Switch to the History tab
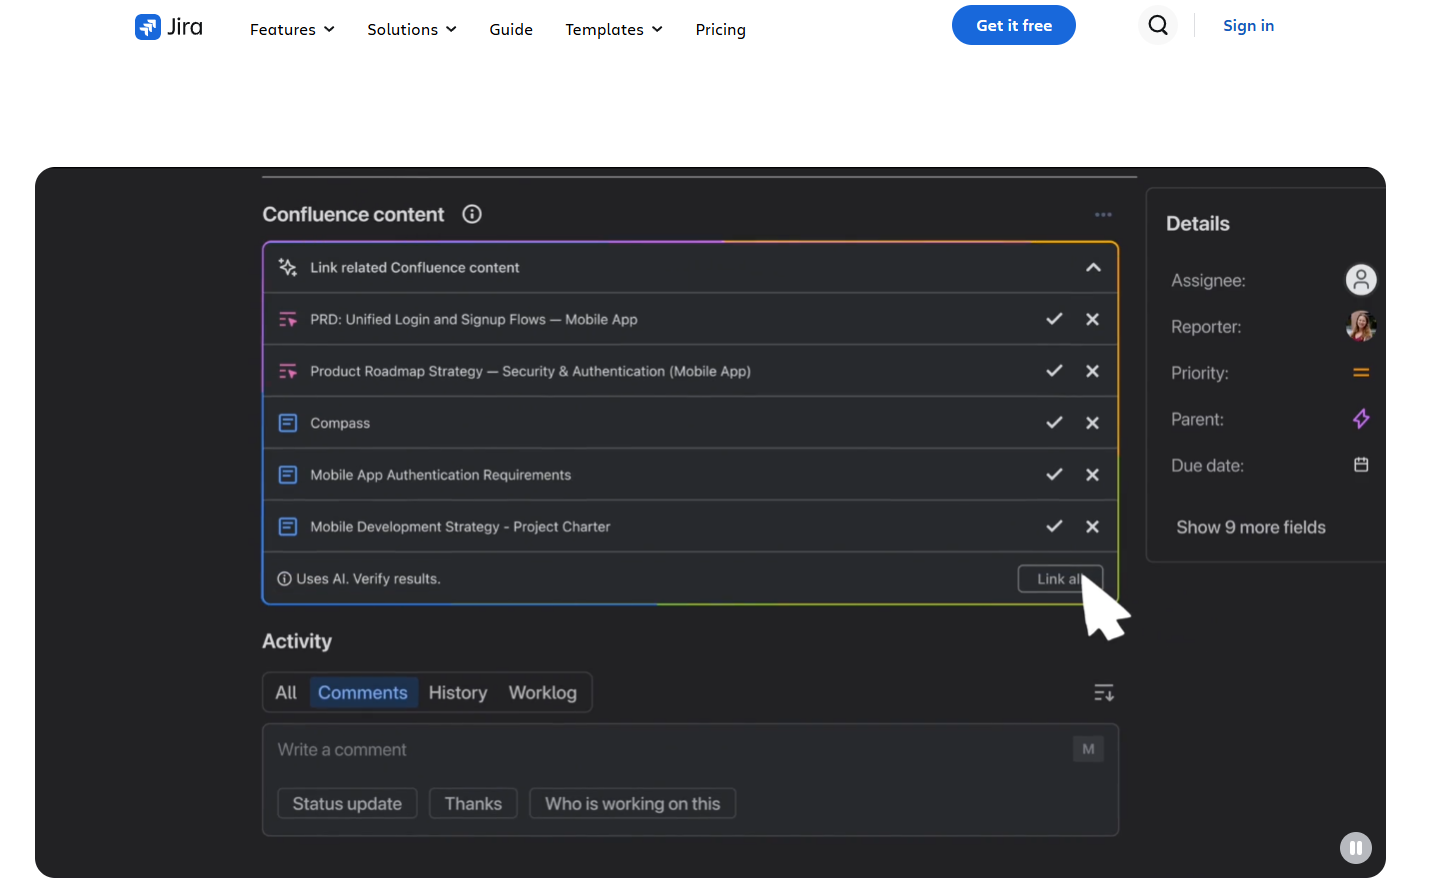 458,692
